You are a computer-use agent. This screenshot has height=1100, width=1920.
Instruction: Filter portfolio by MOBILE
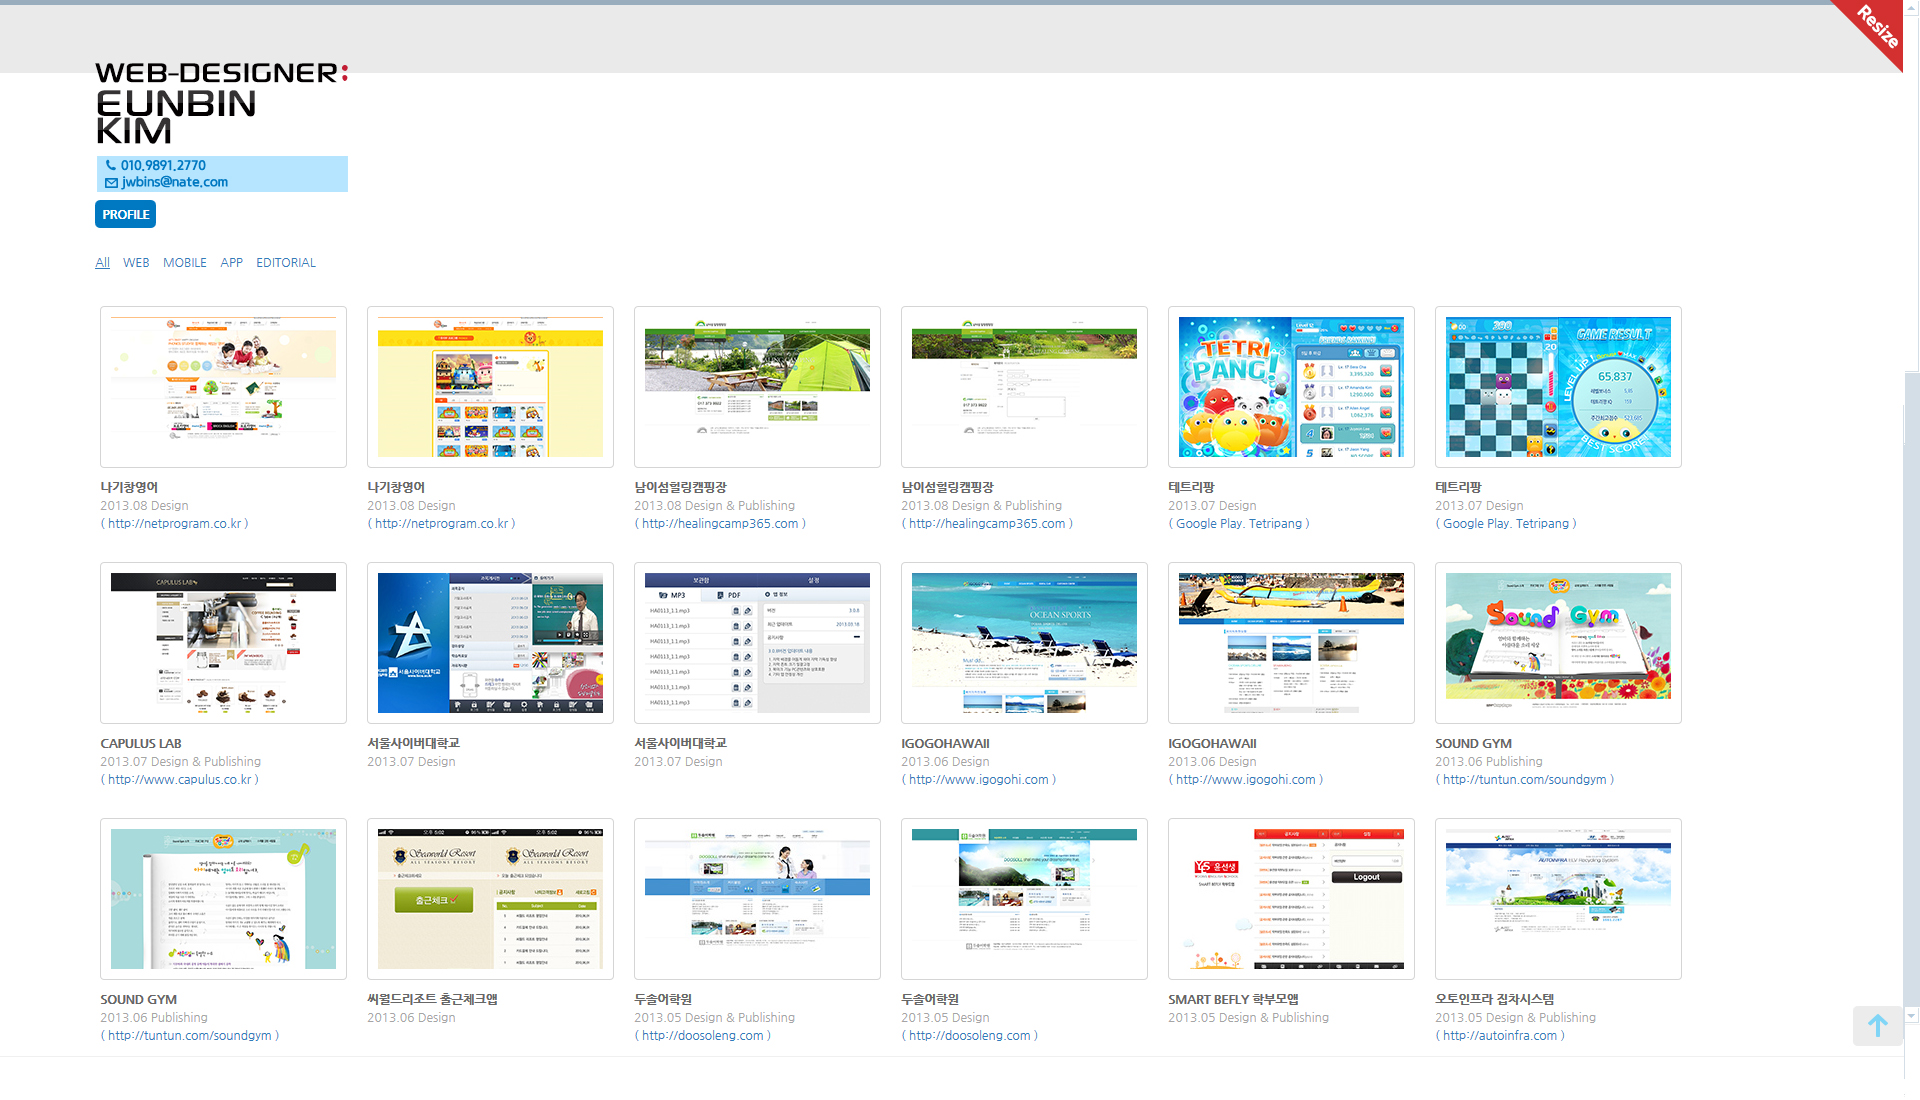tap(185, 263)
